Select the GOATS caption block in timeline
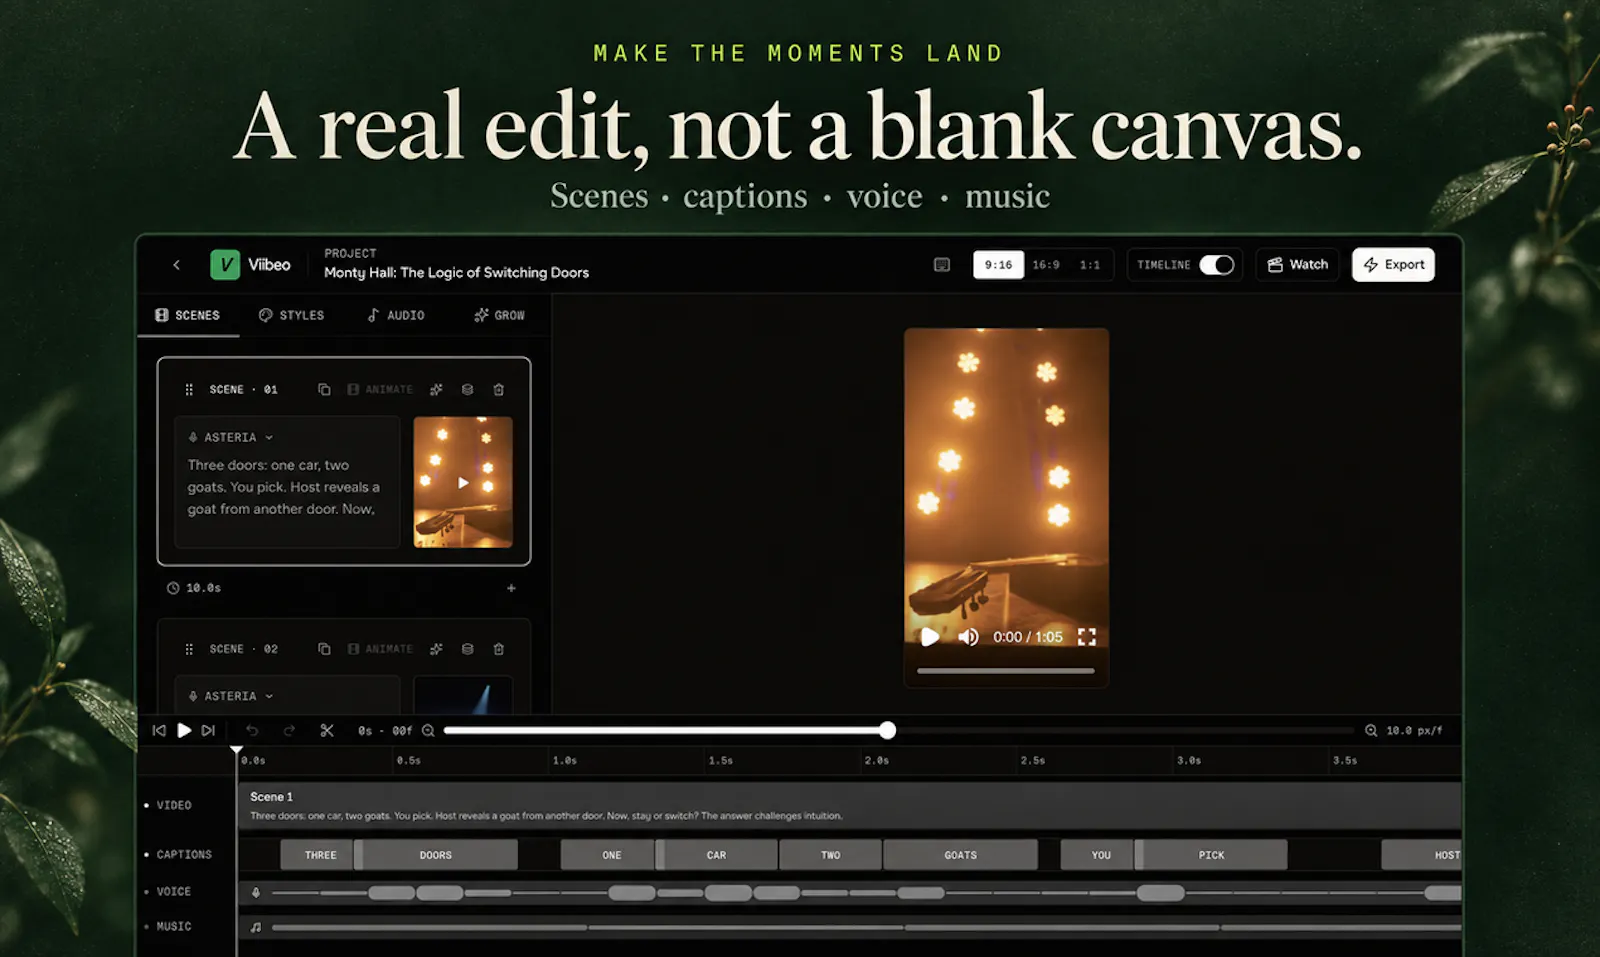This screenshot has width=1600, height=957. [960, 855]
